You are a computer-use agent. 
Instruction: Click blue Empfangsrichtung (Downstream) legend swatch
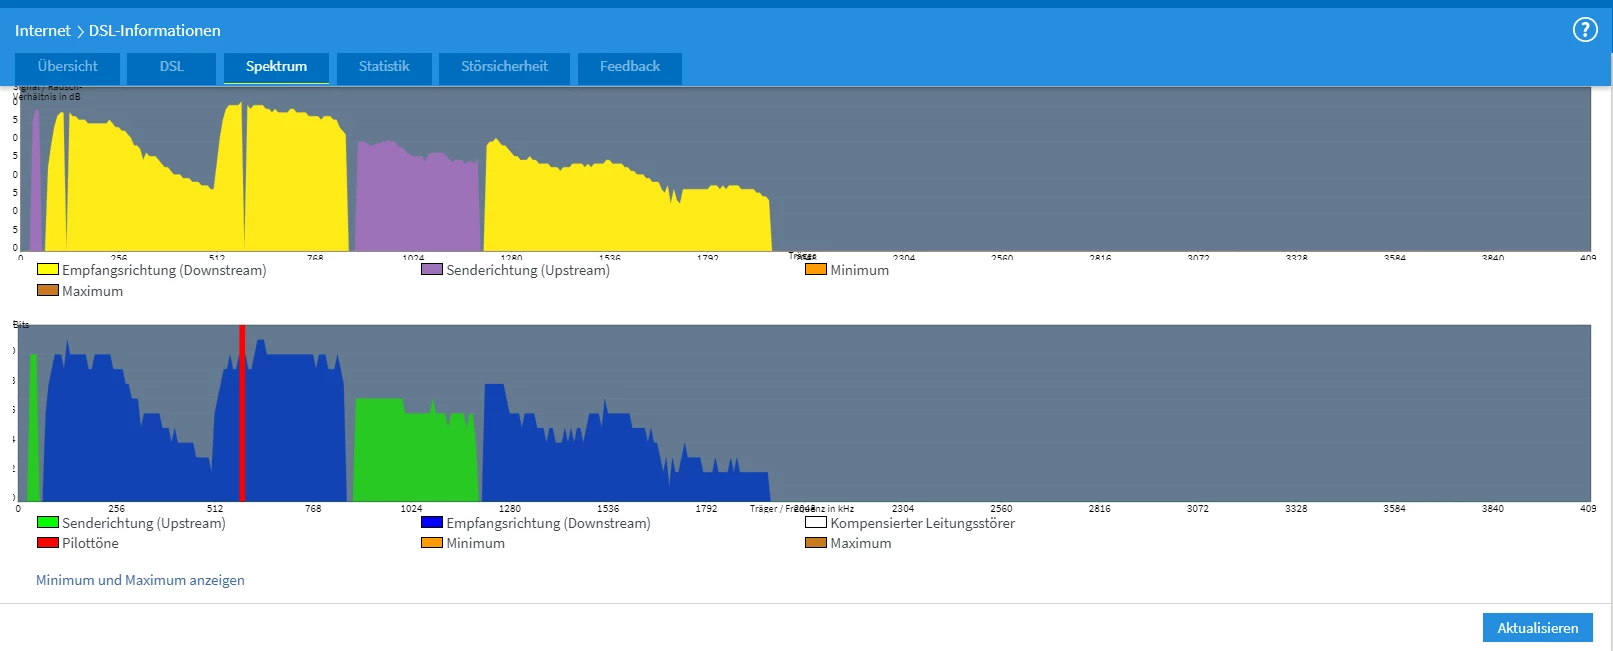click(431, 523)
